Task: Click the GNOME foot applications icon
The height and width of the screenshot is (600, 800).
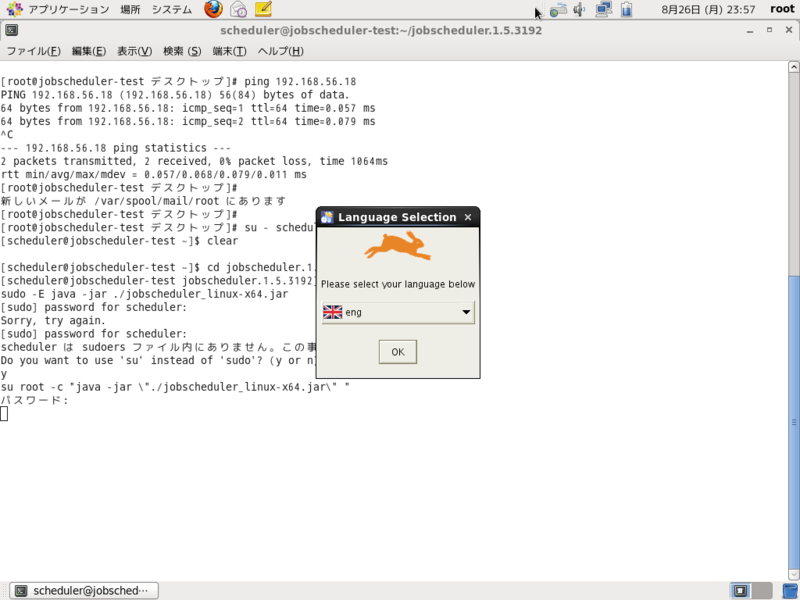Action: pos(15,9)
